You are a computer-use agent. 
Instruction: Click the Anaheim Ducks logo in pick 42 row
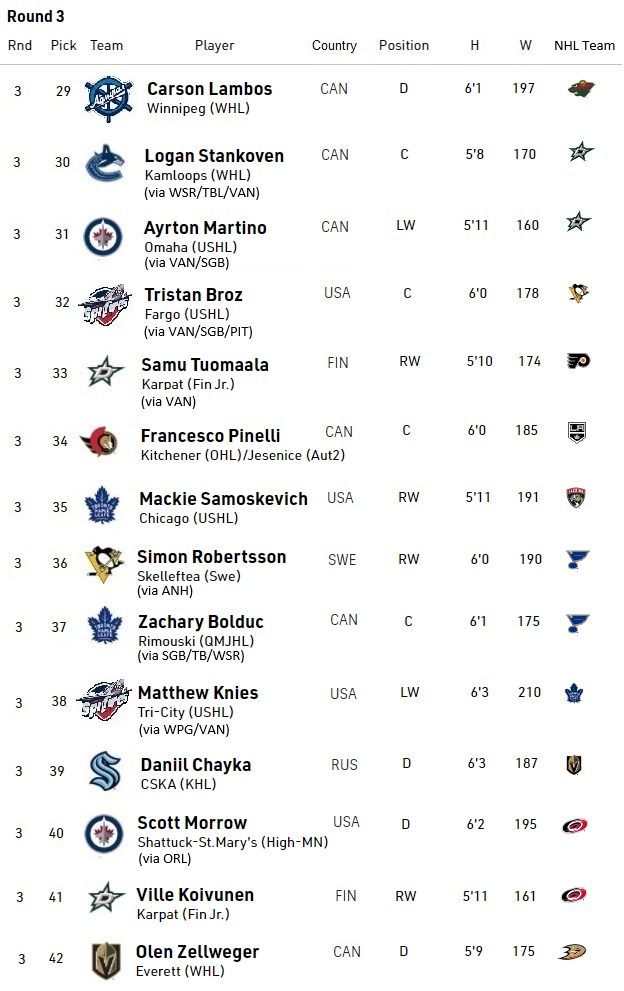click(x=573, y=951)
